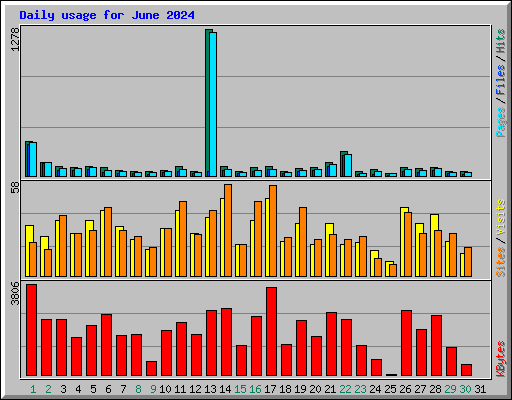Click the 3806 KBytes axis value
This screenshot has height=400, width=512.
[x=15, y=293]
